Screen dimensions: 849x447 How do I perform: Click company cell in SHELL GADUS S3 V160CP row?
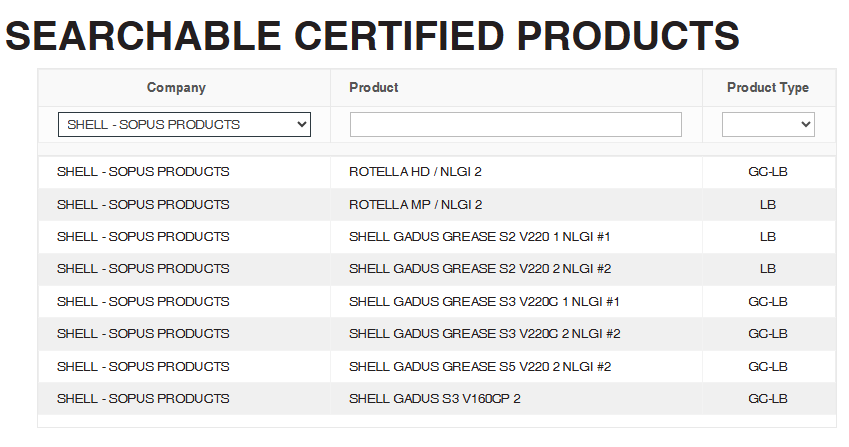tap(143, 399)
